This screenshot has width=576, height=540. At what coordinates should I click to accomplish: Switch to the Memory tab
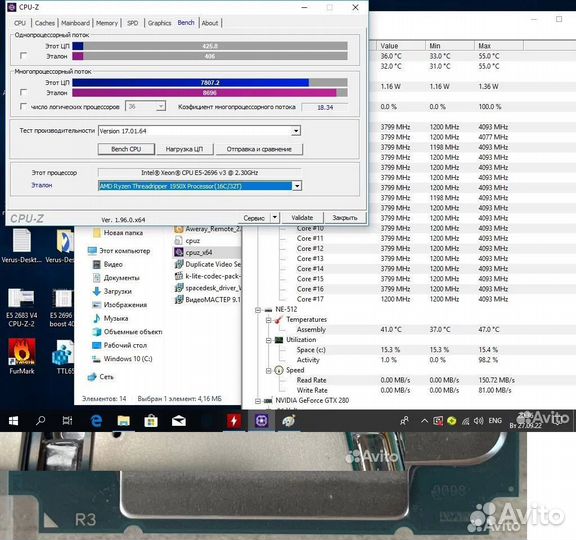107,23
